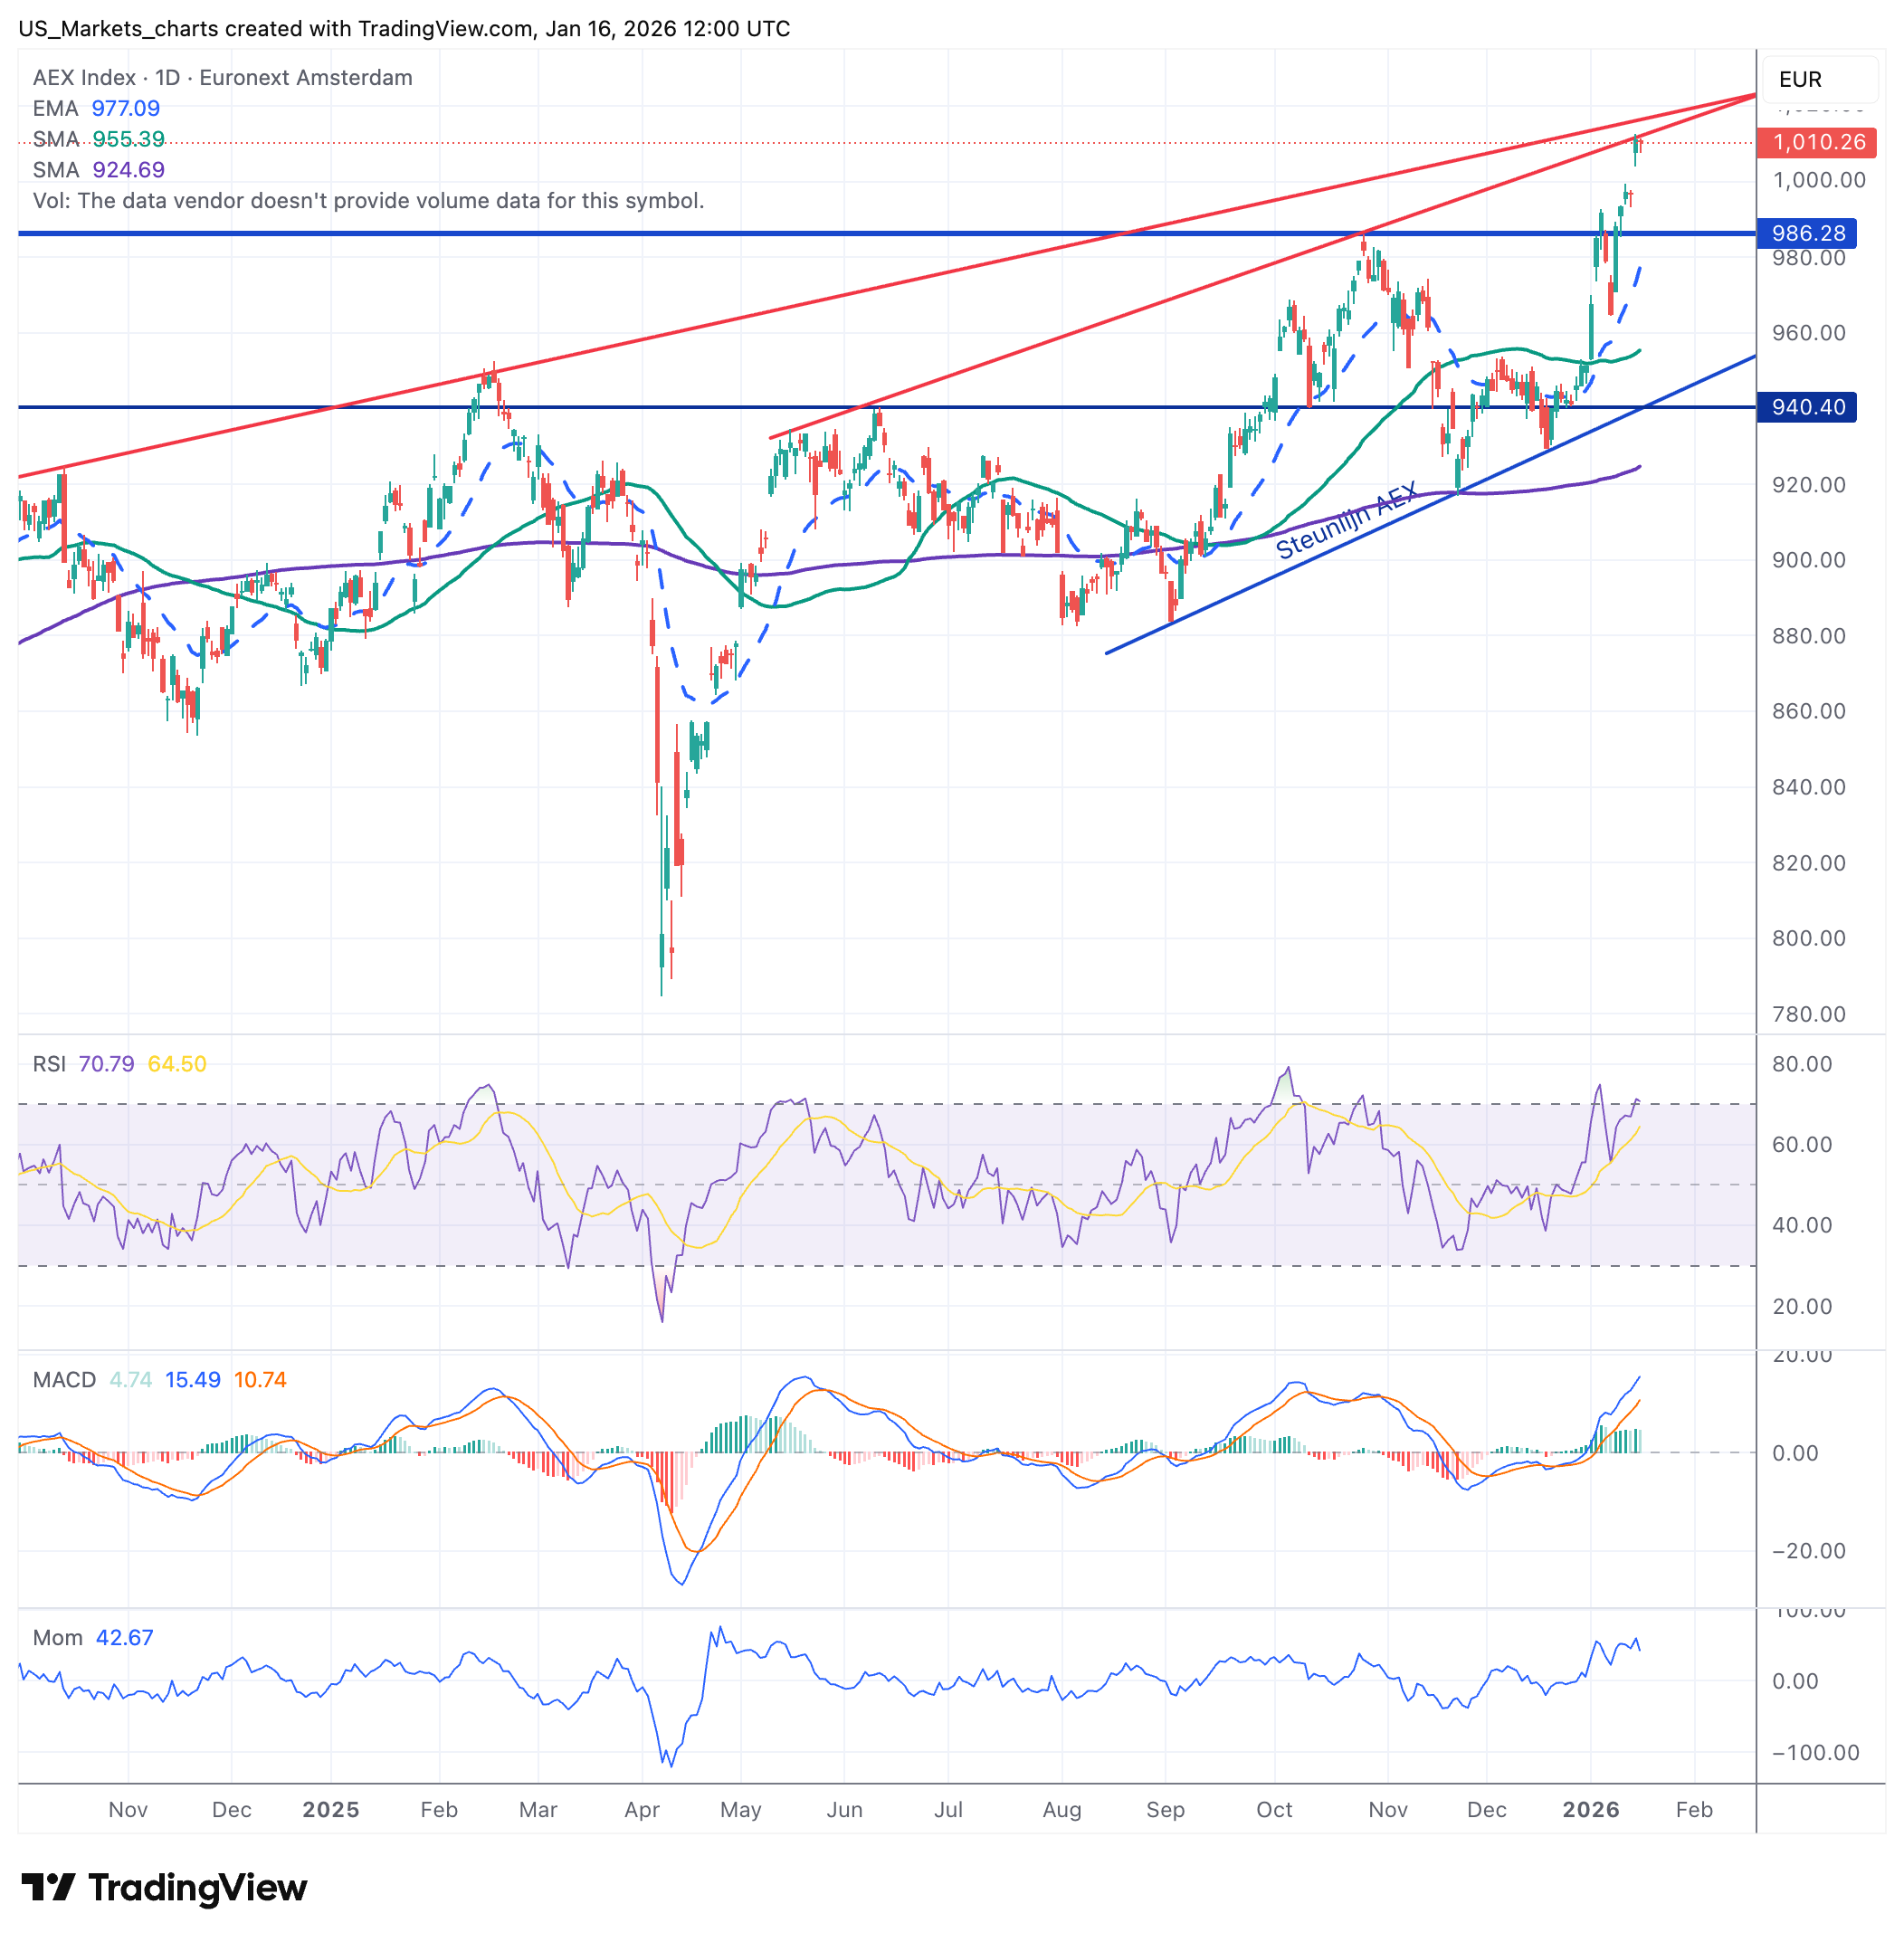Viewport: 1904px width, 1942px height.
Task: Click the MACD indicator label
Action: pos(64,1380)
